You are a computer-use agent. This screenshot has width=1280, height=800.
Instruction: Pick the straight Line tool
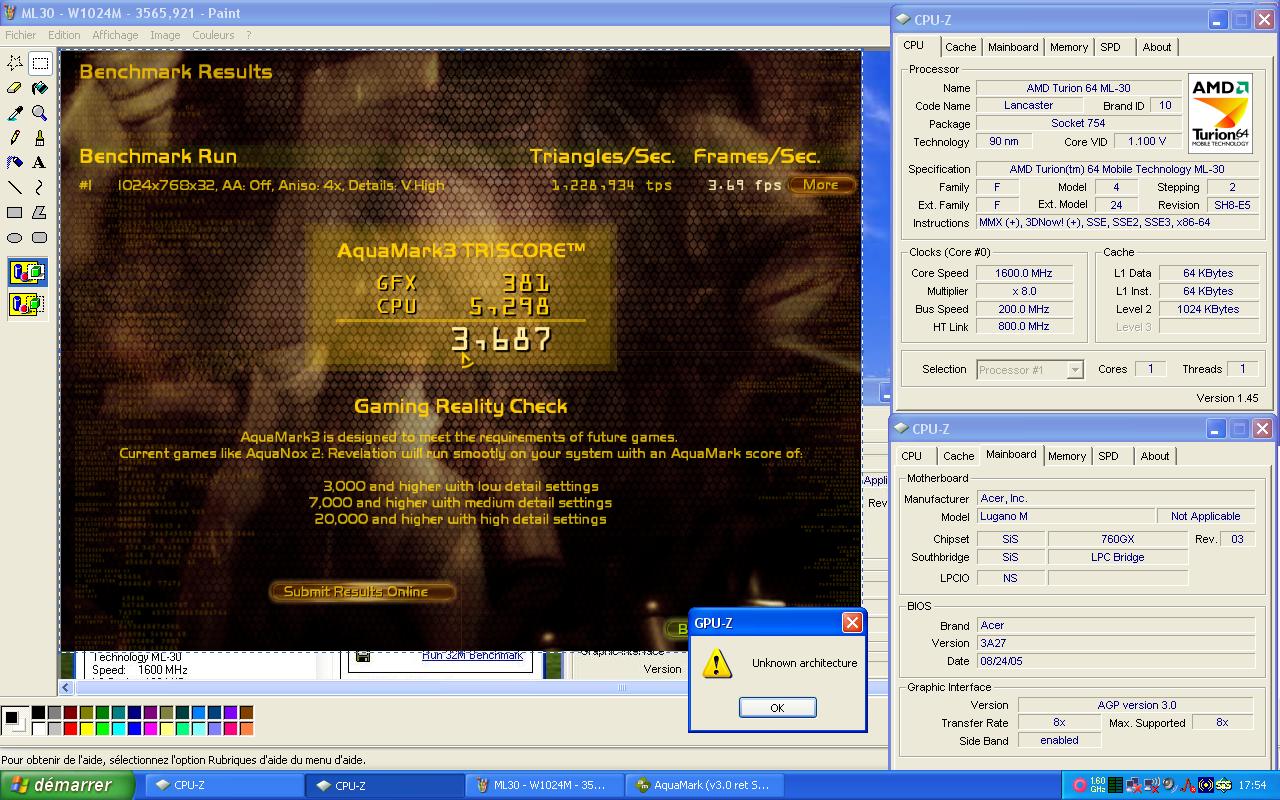coord(15,187)
